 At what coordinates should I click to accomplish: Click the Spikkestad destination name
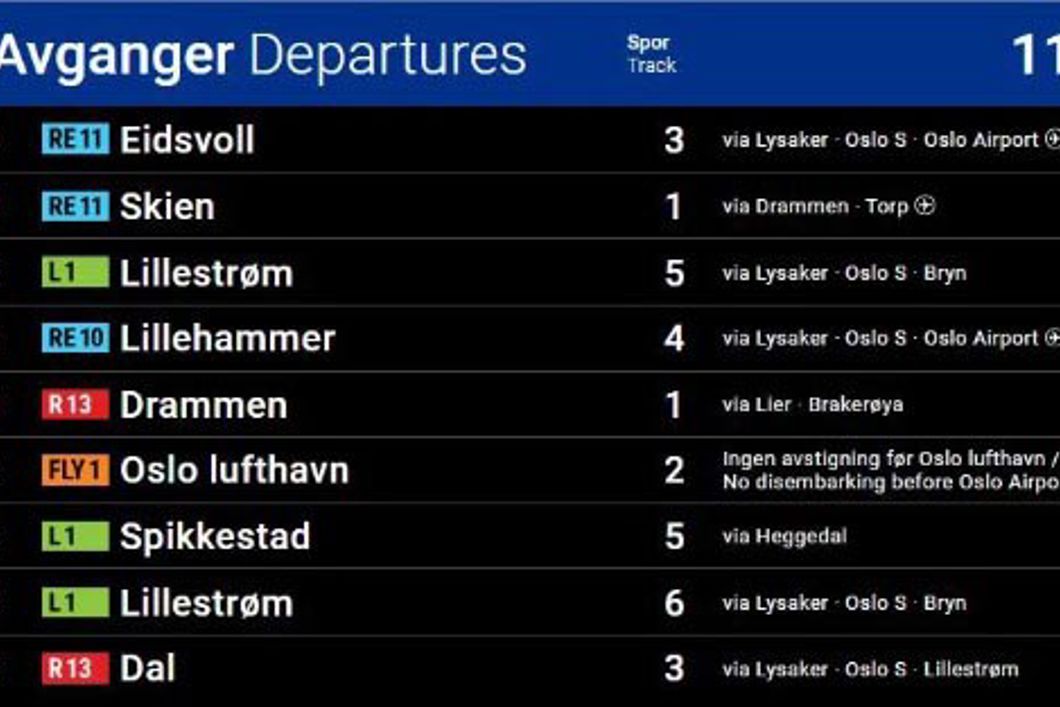215,537
